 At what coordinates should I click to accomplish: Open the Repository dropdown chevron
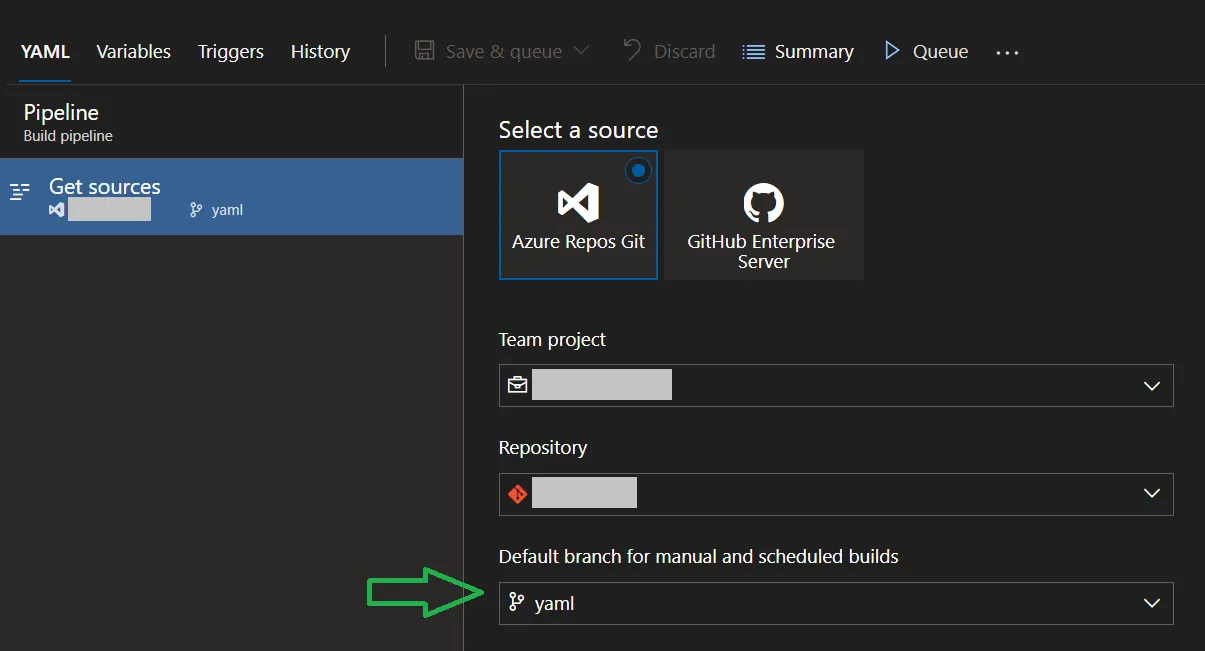[1152, 494]
